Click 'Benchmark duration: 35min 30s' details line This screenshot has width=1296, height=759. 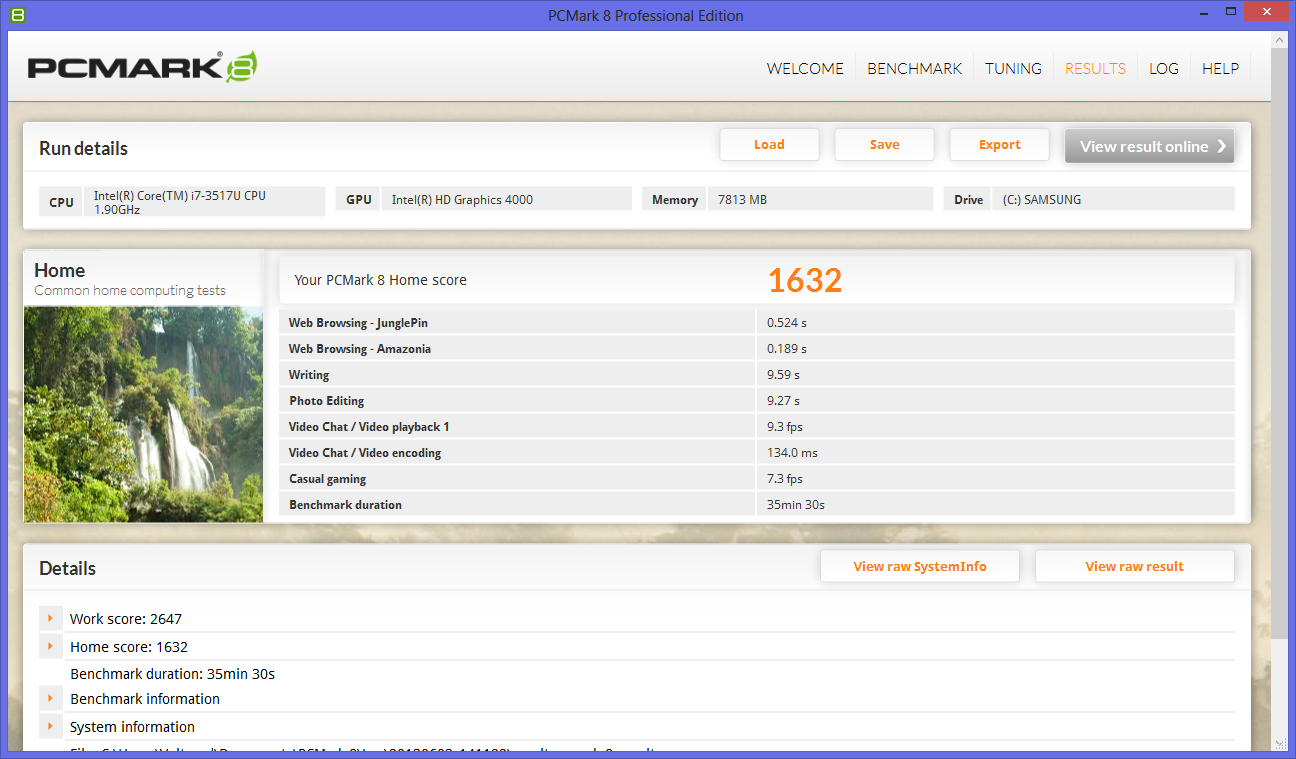pyautogui.click(x=172, y=674)
